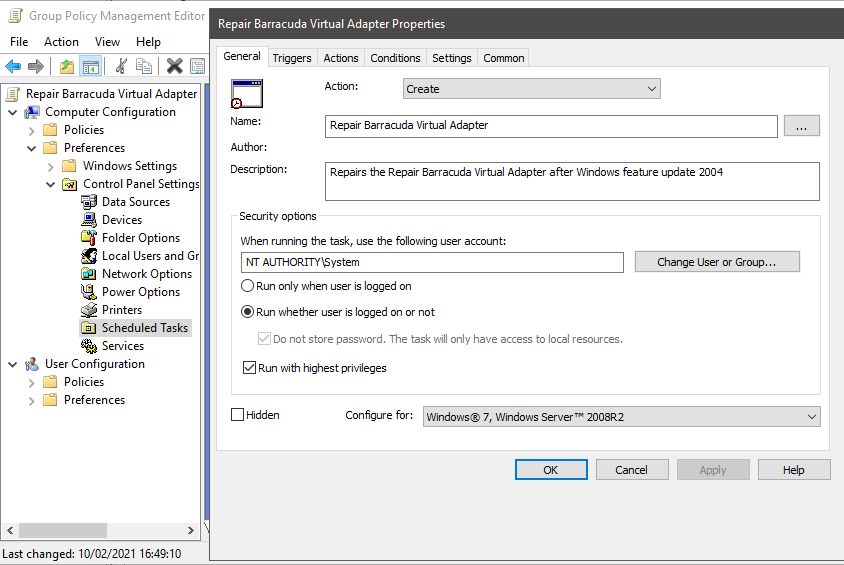Viewport: 844px width, 565px height.
Task: Expand Preferences under User Configuration
Action: 31,401
